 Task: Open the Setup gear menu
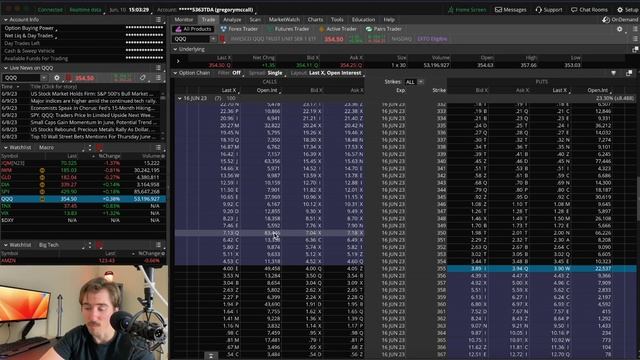click(628, 10)
